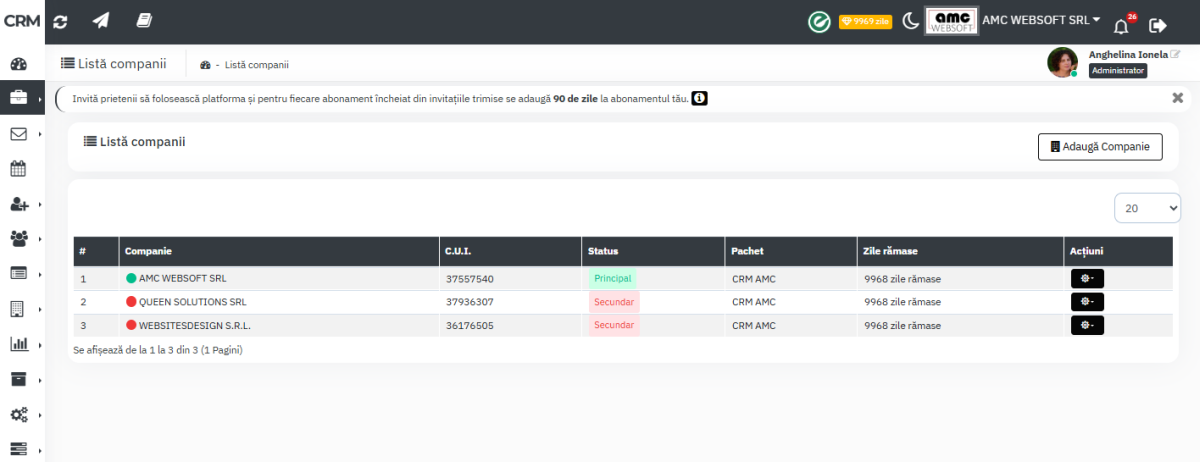Click the Adaugă Companie button
Screen dimensions: 1200x462
[1100, 147]
